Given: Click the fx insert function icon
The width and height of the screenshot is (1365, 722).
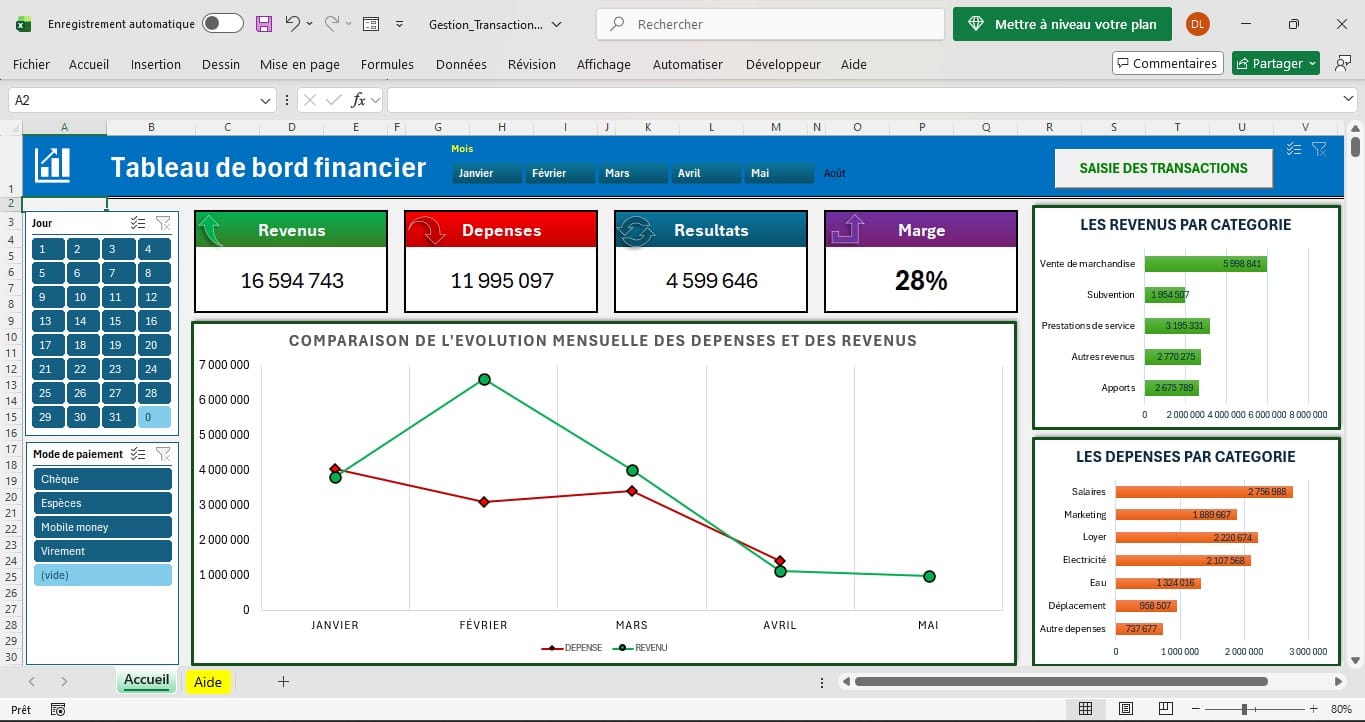Looking at the screenshot, I should [x=358, y=100].
